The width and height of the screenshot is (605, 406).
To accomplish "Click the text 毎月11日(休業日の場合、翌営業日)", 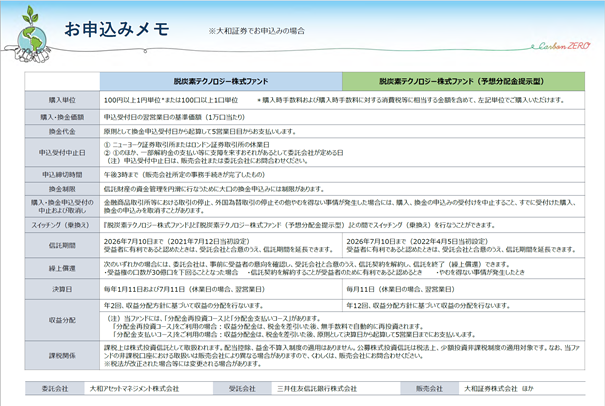I will (x=400, y=289).
